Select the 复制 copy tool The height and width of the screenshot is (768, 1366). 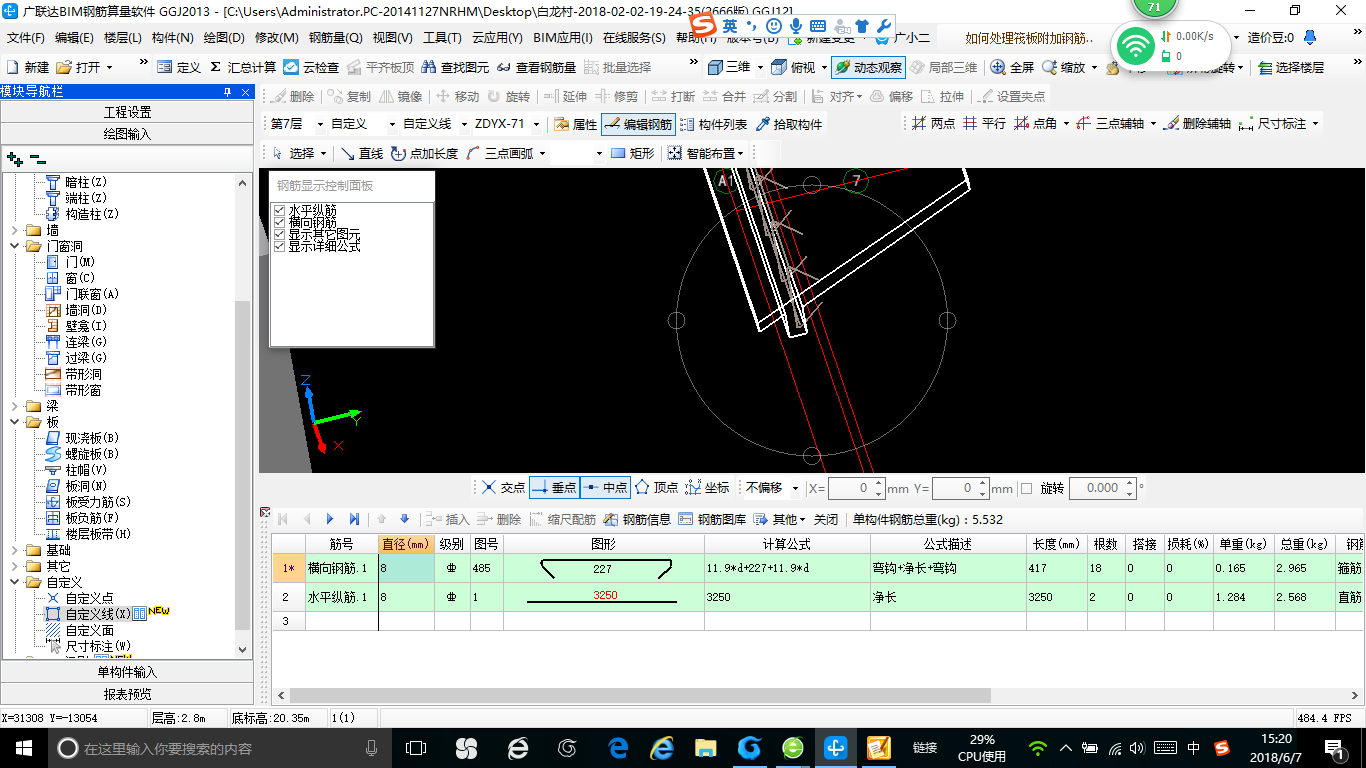pyautogui.click(x=347, y=96)
